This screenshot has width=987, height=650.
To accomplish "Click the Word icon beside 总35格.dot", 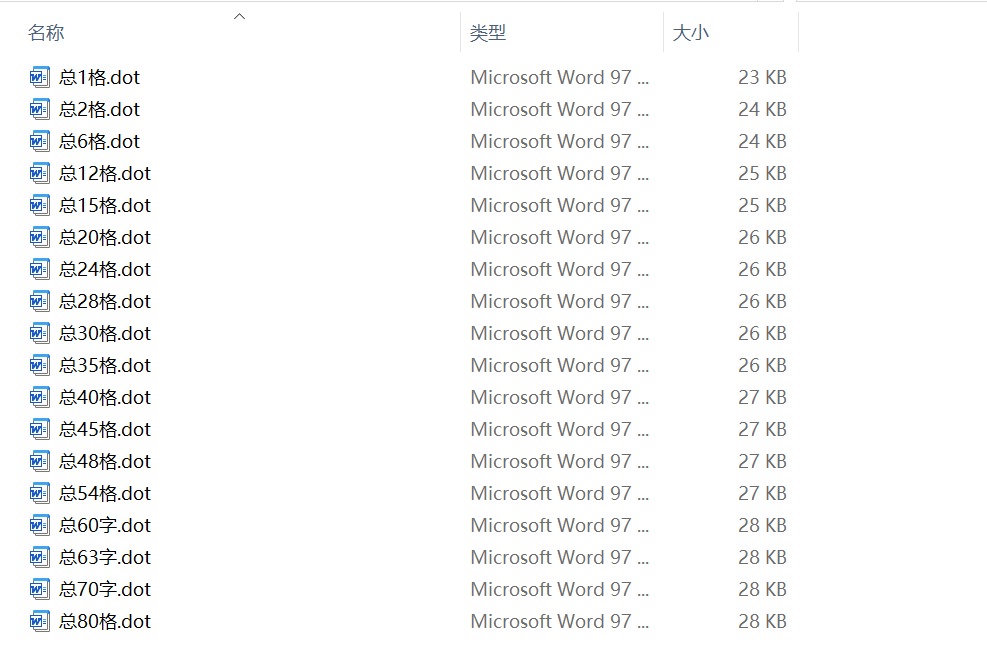I will (x=39, y=366).
